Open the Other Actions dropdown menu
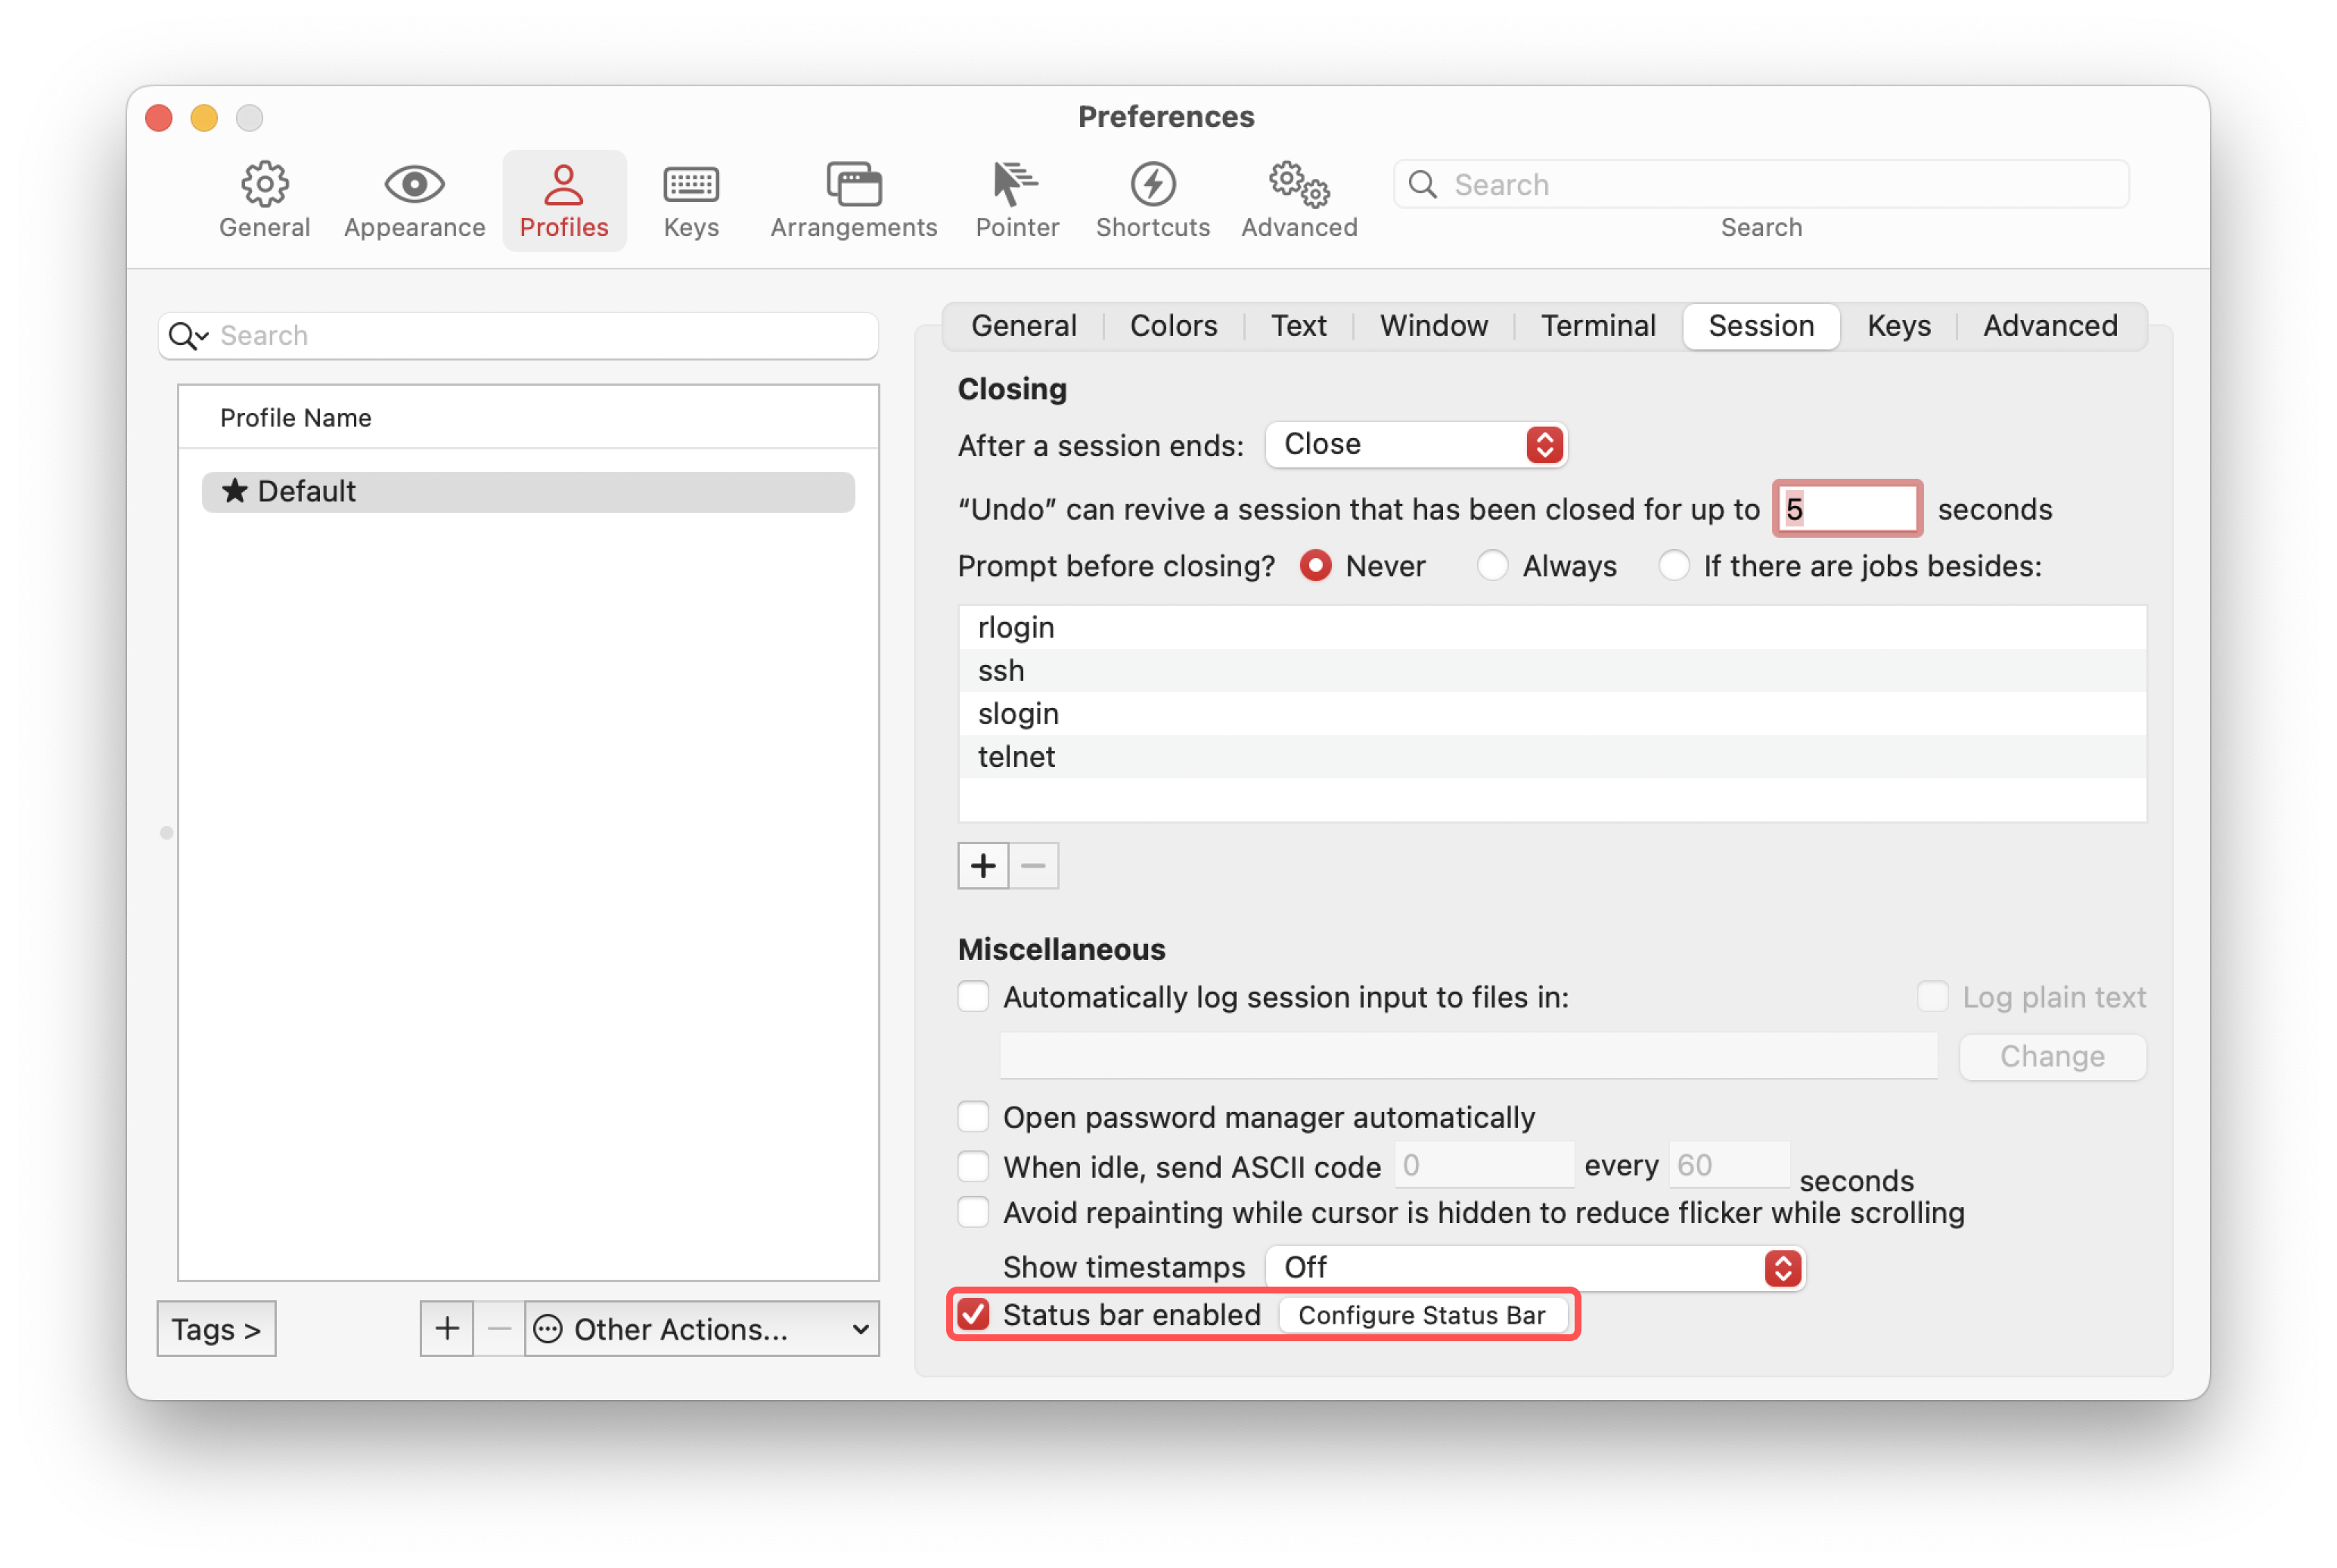Image resolution: width=2337 pixels, height=1568 pixels. pyautogui.click(x=702, y=1329)
